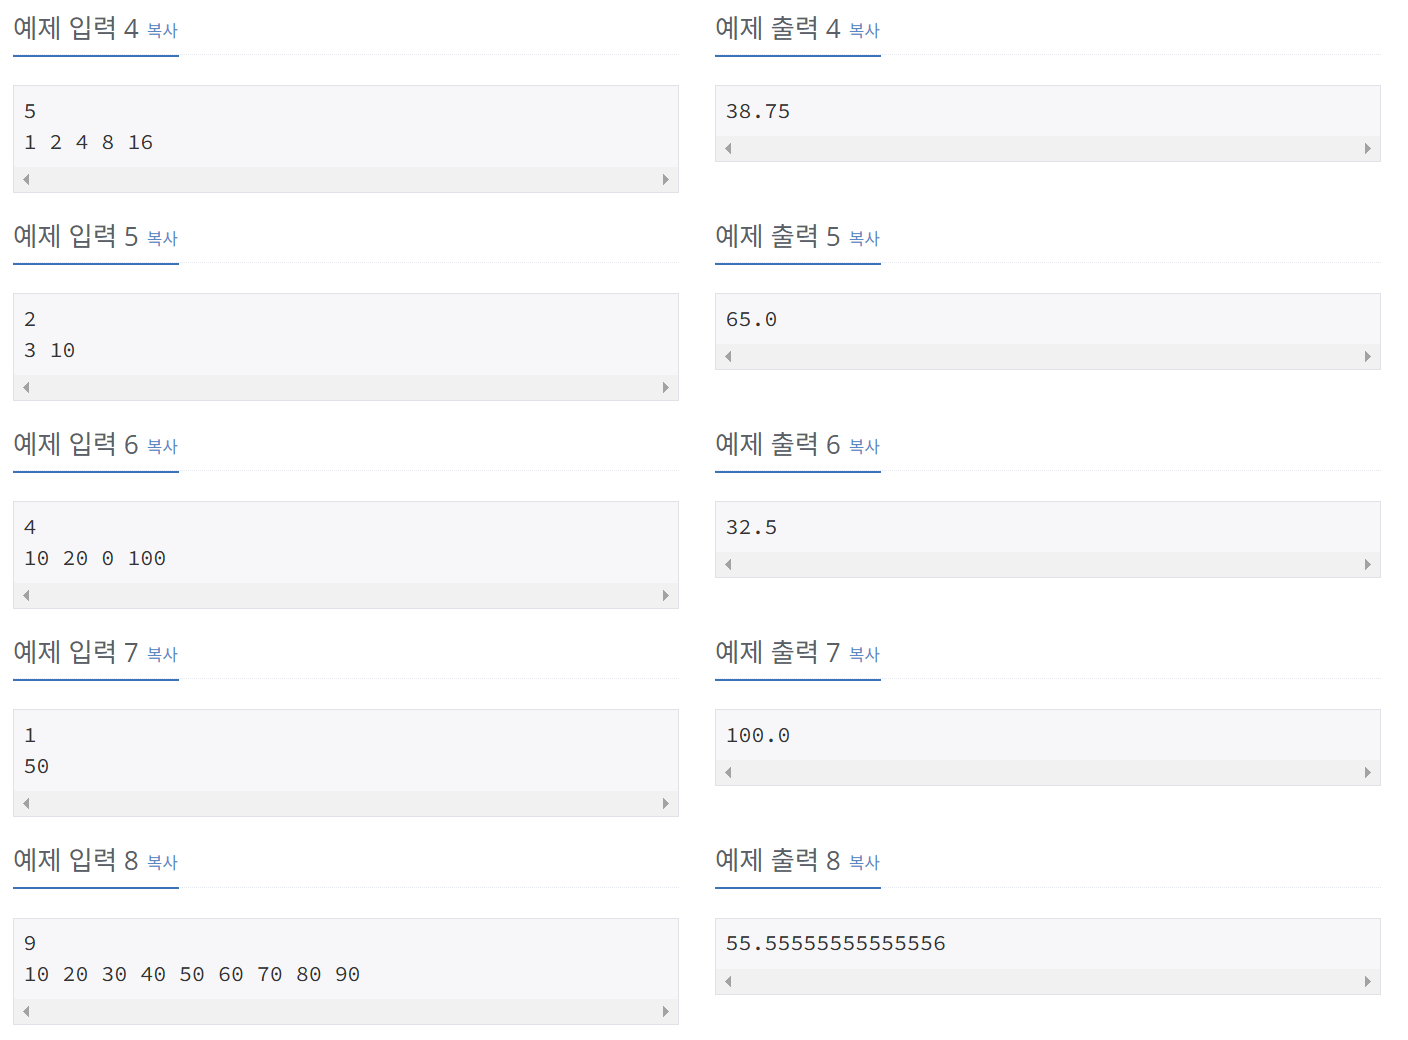Copy example output 5 via 복사 link
The image size is (1408, 1040).
[x=864, y=239]
